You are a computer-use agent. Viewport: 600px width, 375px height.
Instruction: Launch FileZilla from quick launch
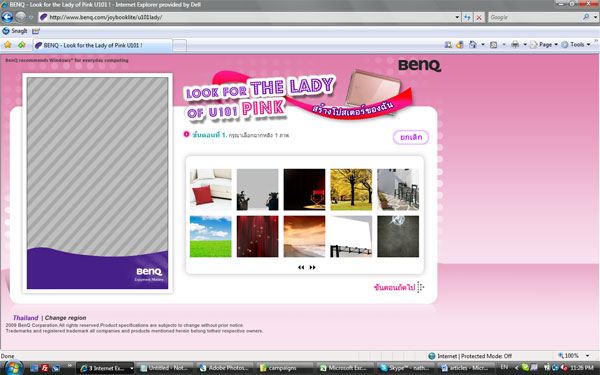click(x=45, y=368)
